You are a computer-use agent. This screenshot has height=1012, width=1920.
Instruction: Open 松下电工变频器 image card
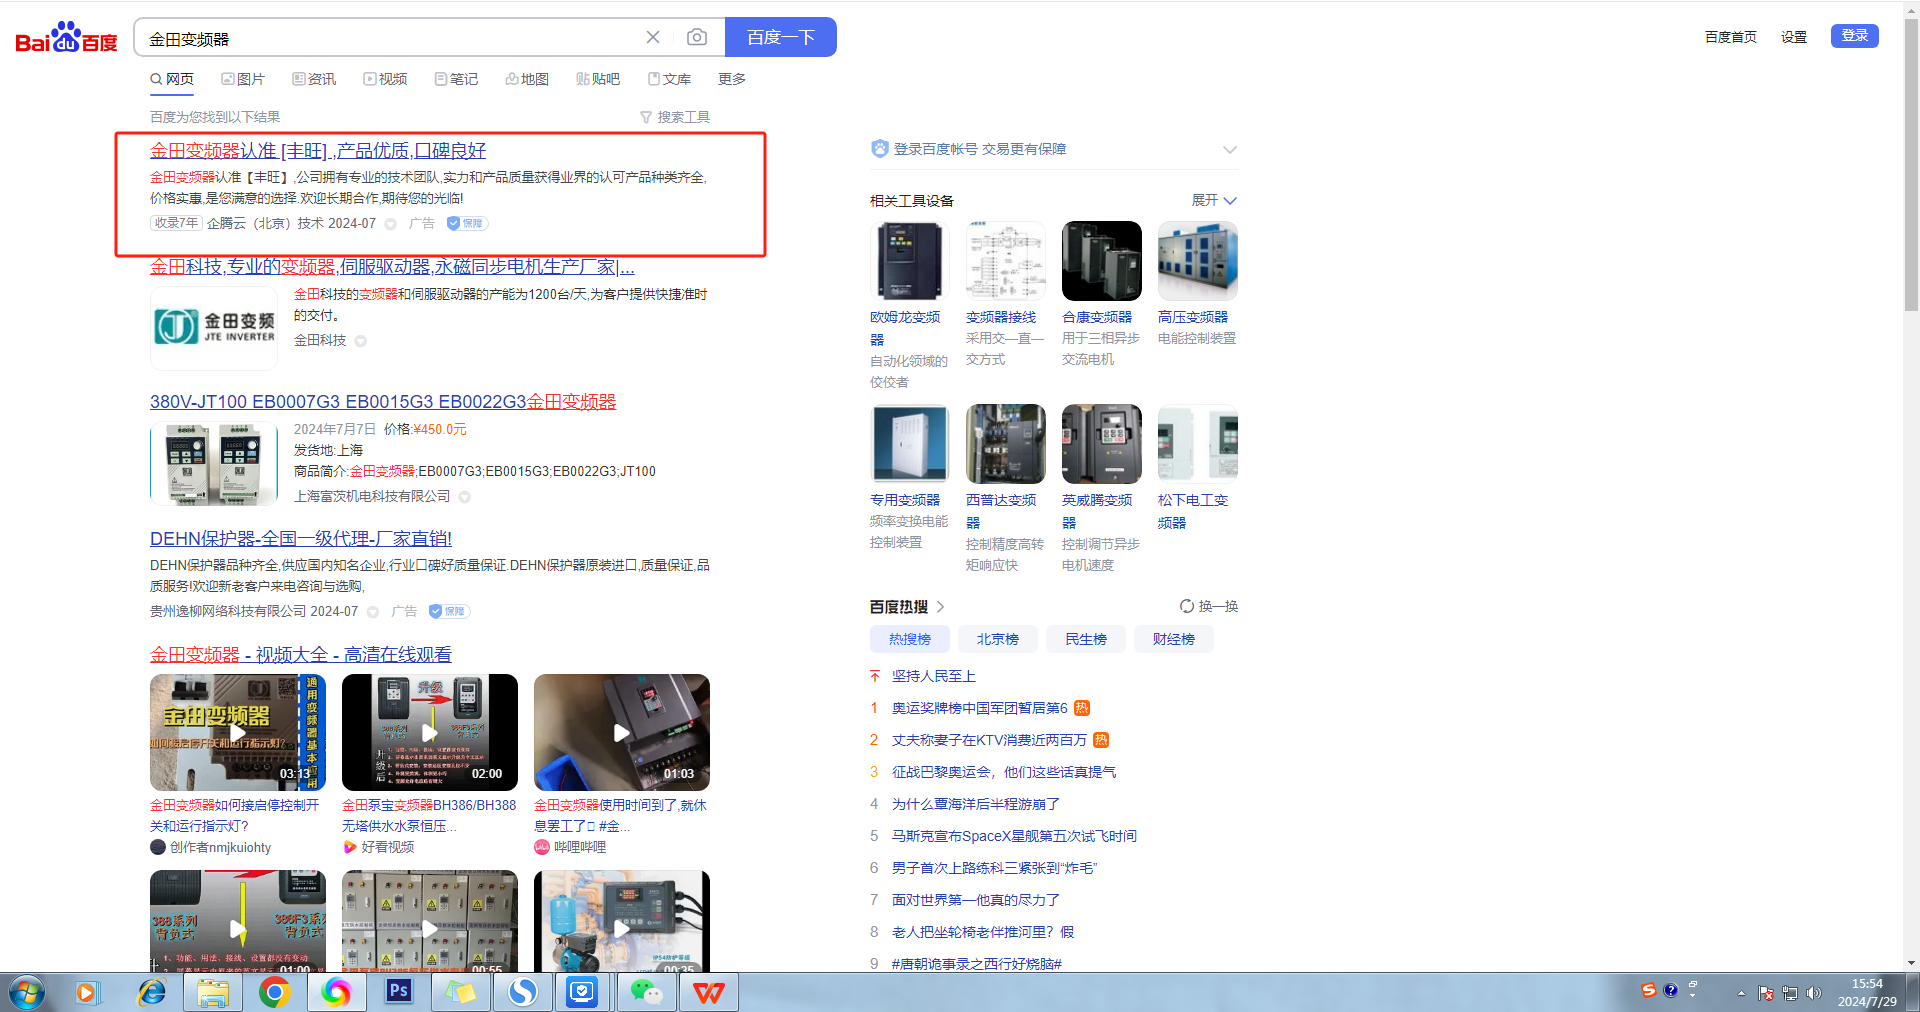tap(1198, 444)
